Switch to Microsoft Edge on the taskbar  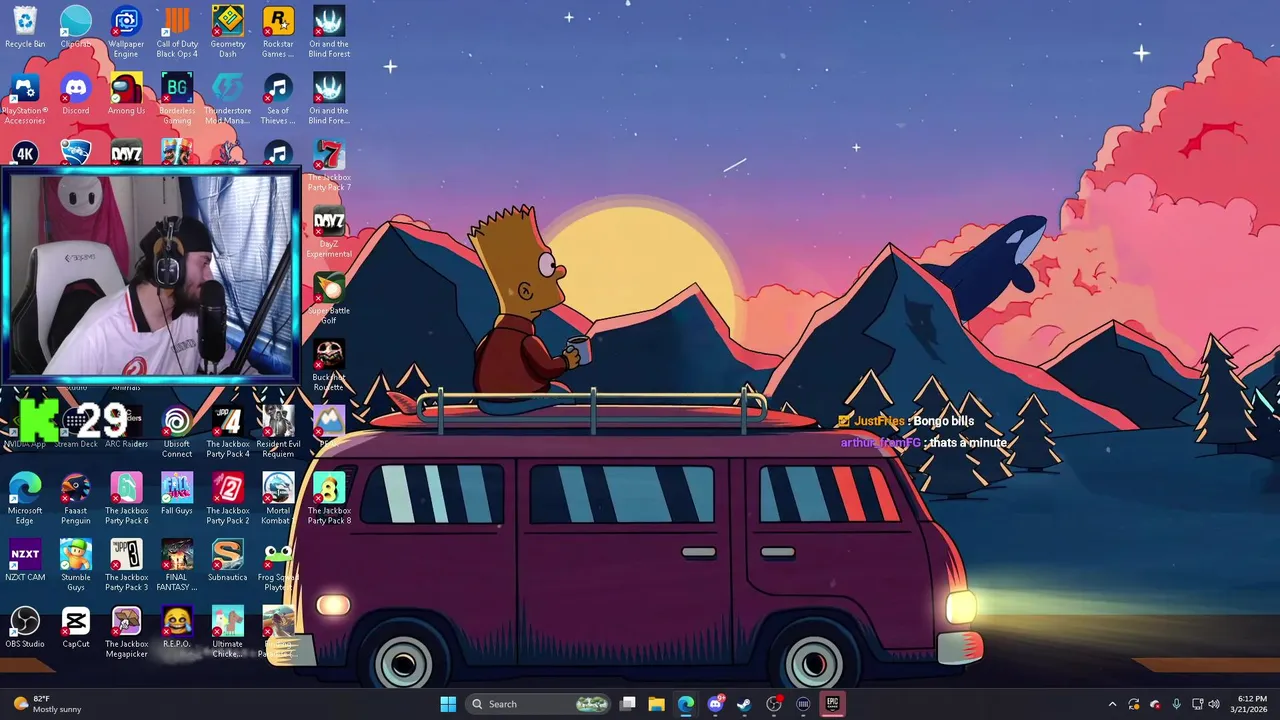[685, 704]
